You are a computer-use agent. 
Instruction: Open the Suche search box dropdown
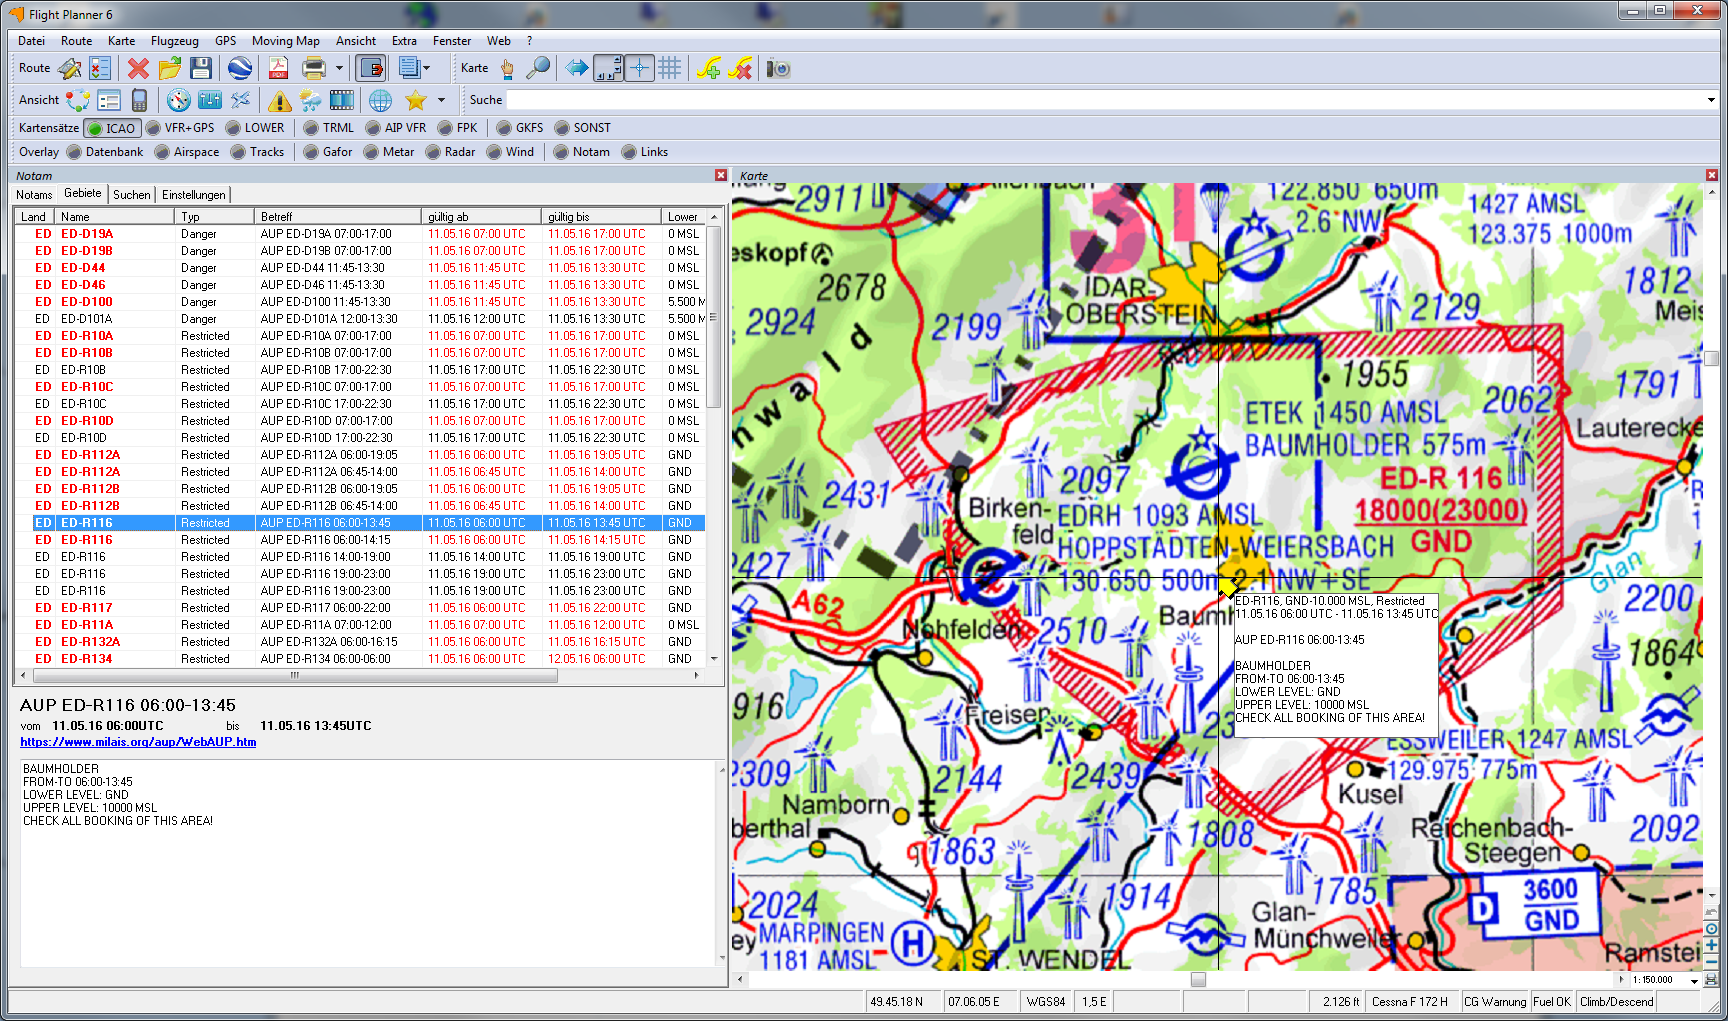click(x=1711, y=100)
